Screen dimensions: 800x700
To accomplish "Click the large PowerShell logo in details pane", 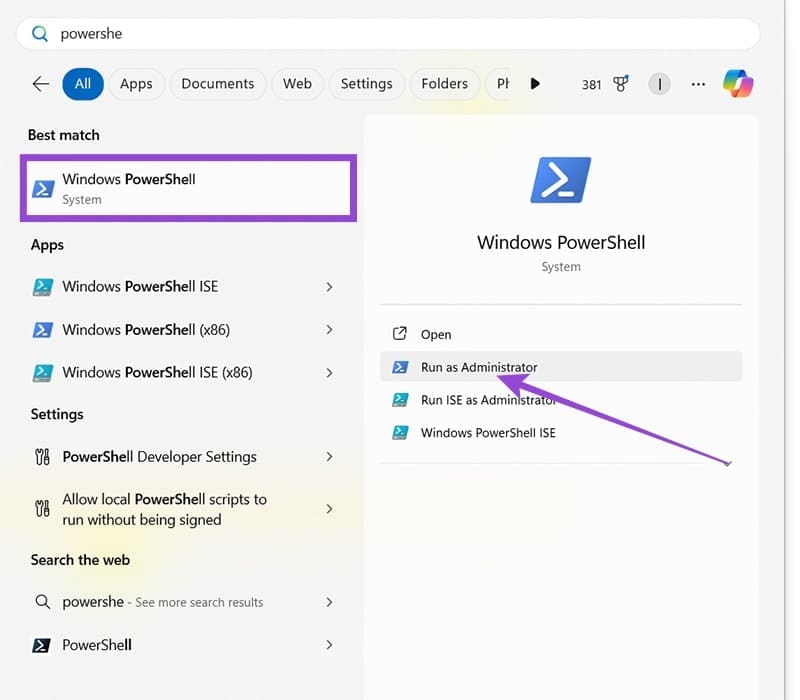I will coord(561,180).
